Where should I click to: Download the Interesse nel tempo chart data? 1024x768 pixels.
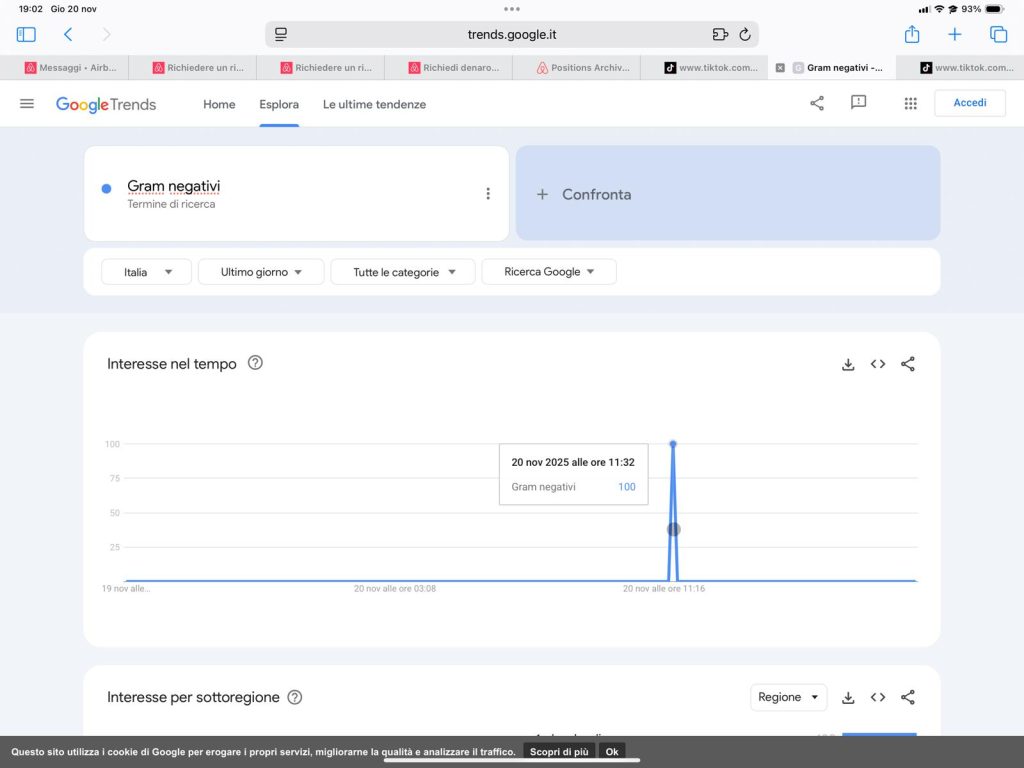tap(848, 364)
